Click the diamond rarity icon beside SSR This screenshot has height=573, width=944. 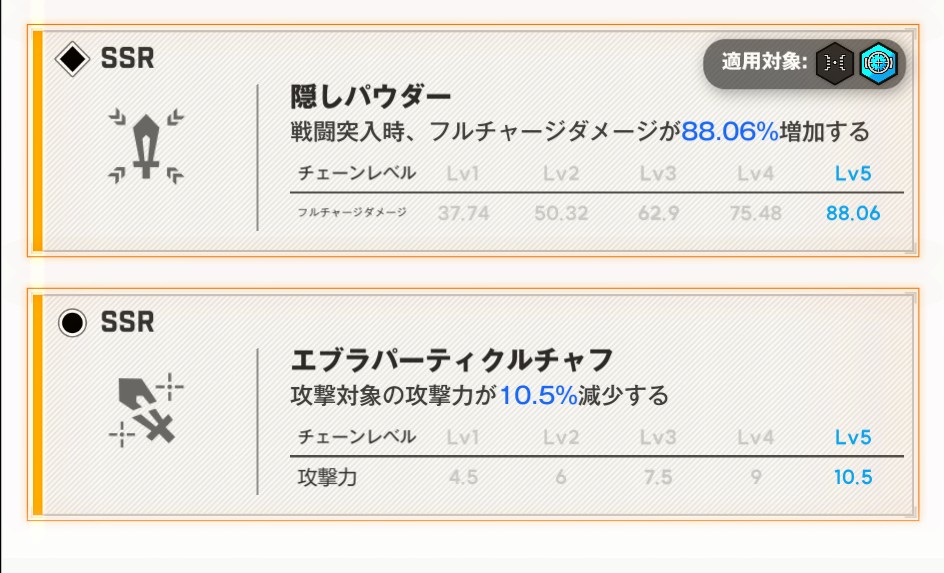pos(72,59)
